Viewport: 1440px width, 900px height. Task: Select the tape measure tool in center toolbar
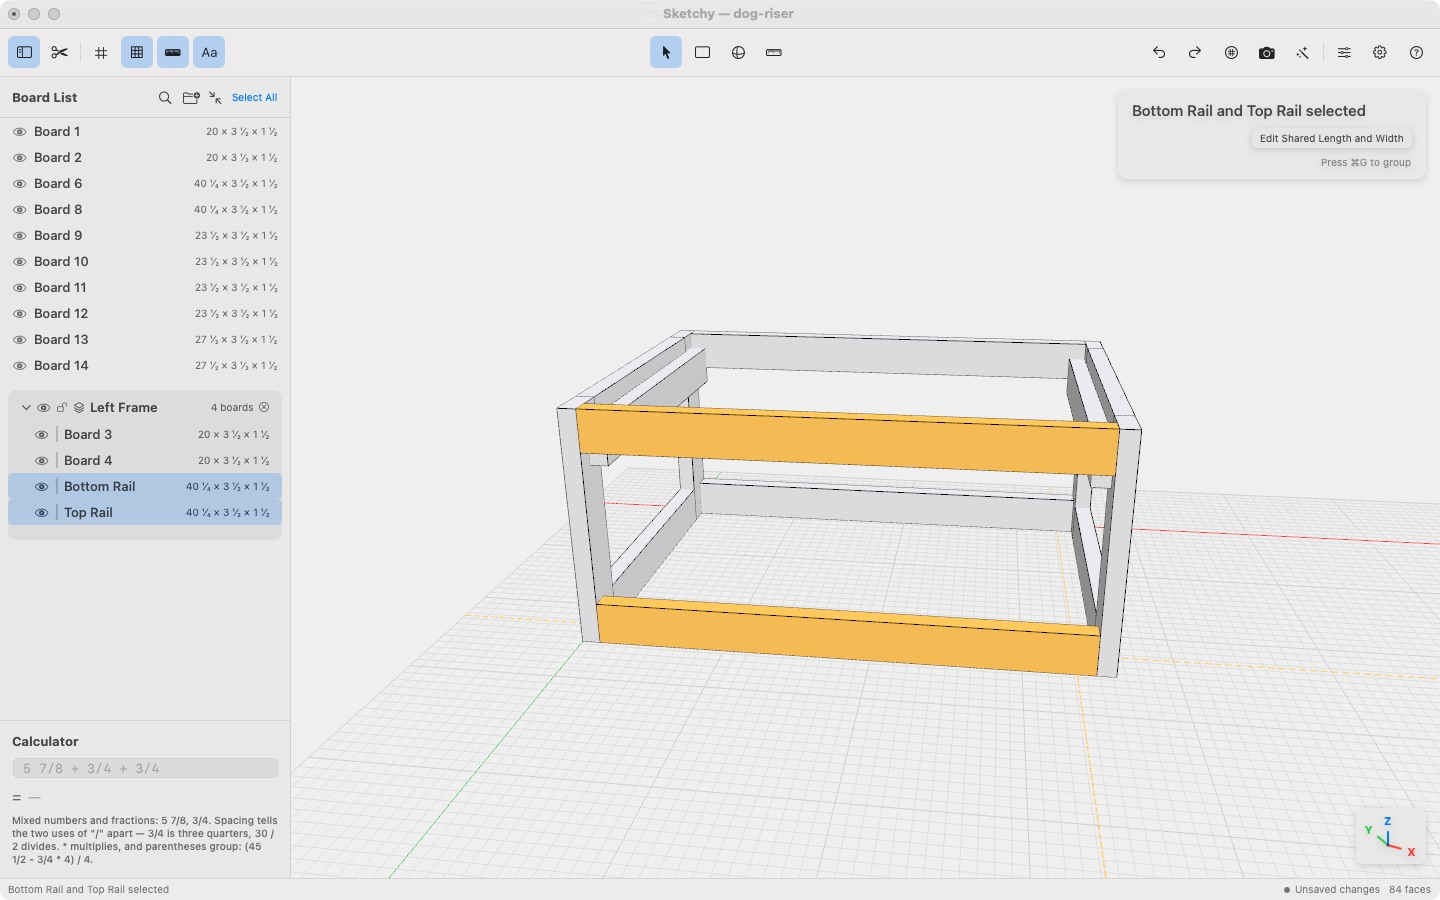774,52
